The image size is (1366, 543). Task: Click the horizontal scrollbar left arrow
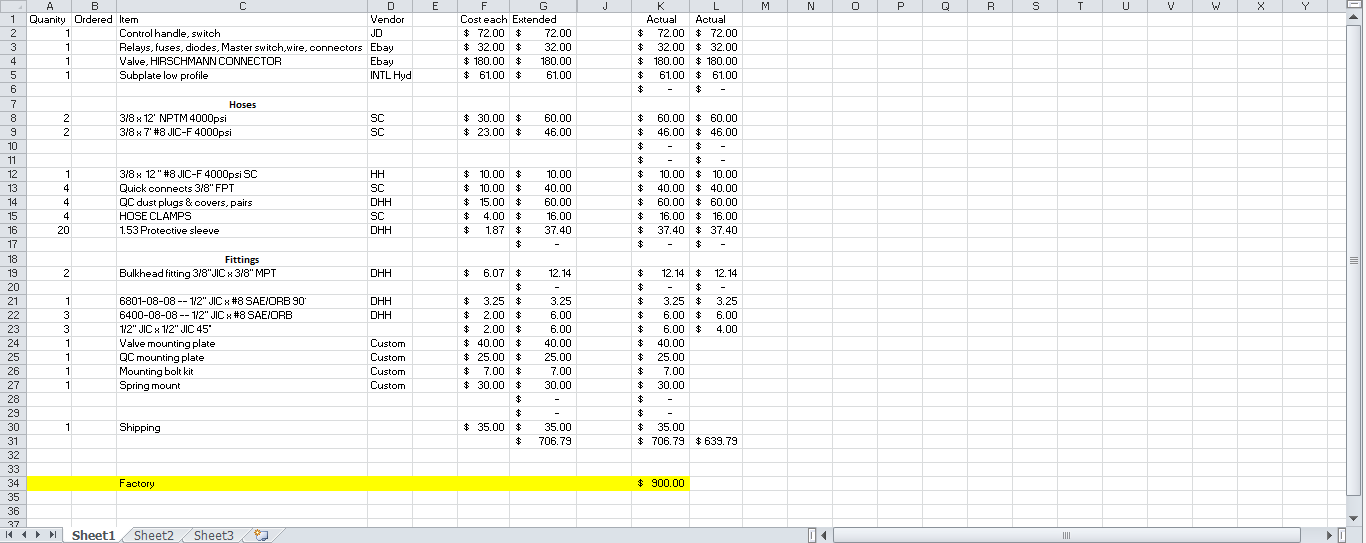[825, 535]
